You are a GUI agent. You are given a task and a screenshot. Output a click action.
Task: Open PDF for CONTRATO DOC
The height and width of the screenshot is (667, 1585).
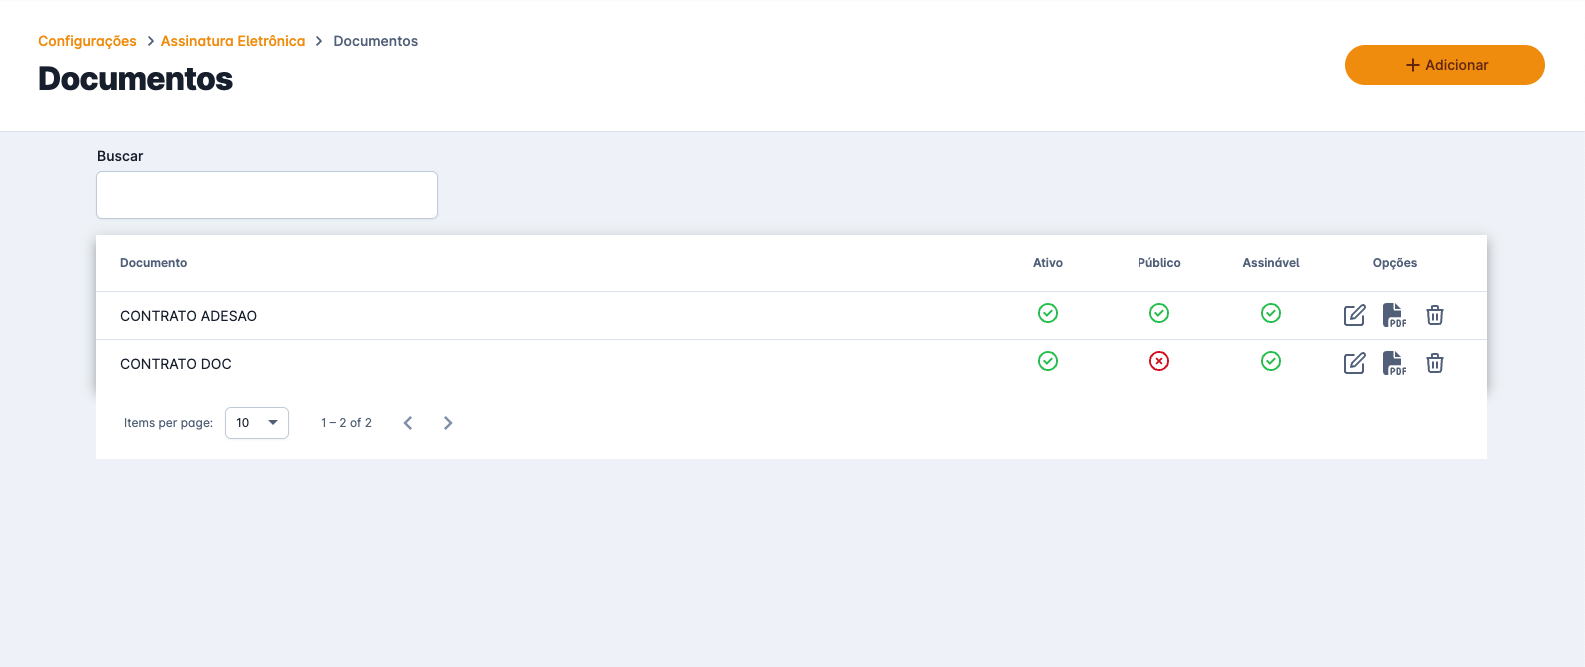point(1394,363)
